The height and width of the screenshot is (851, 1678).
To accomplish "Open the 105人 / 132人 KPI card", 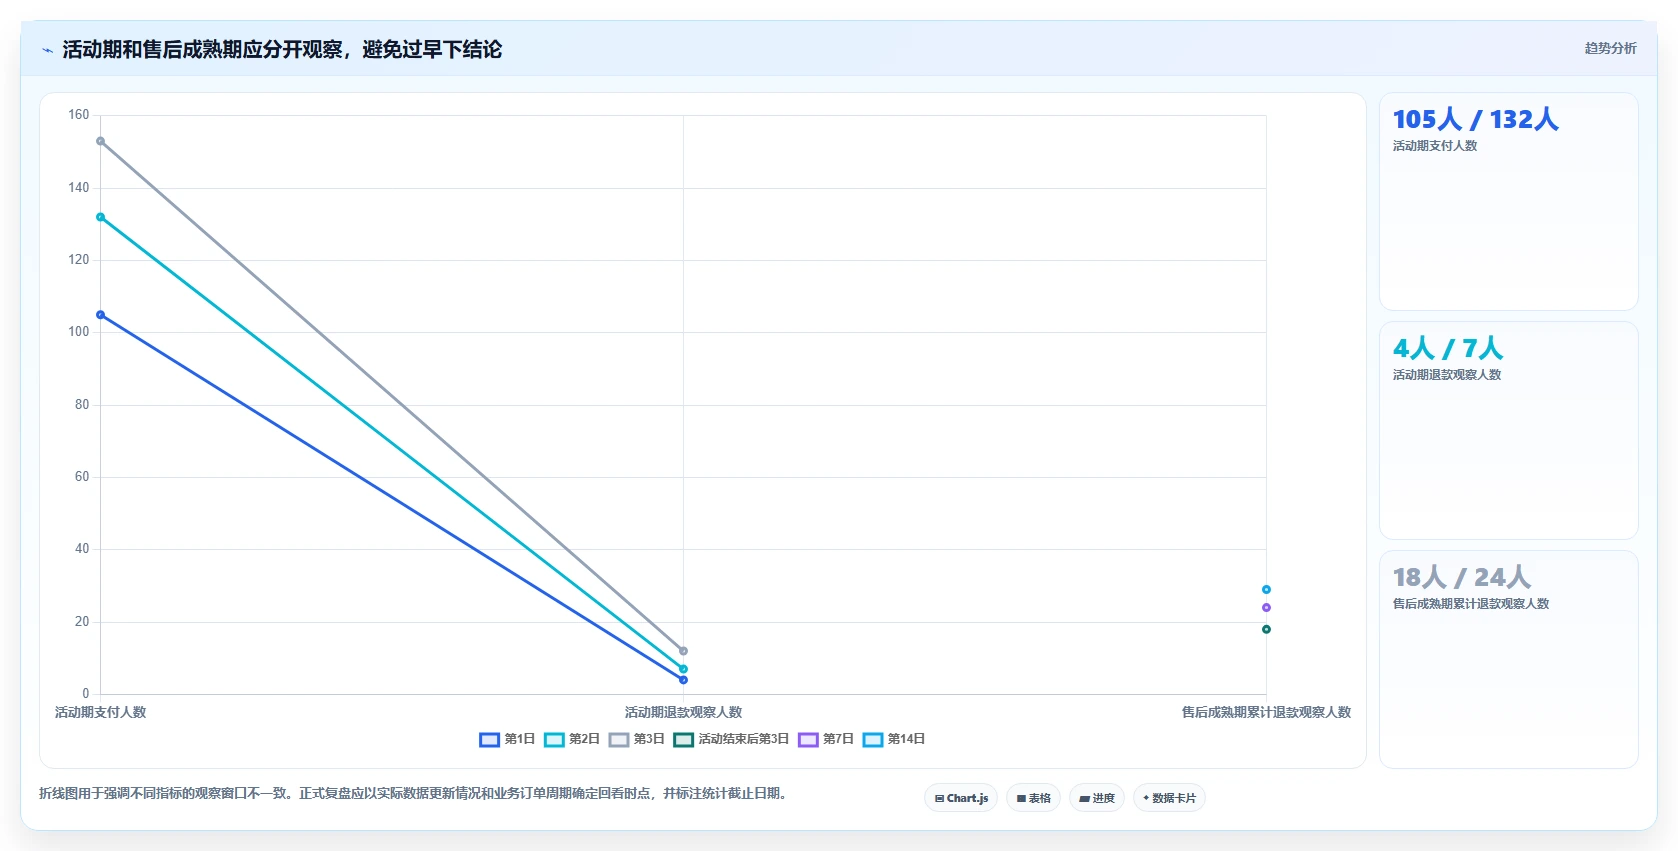I will click(x=1508, y=202).
